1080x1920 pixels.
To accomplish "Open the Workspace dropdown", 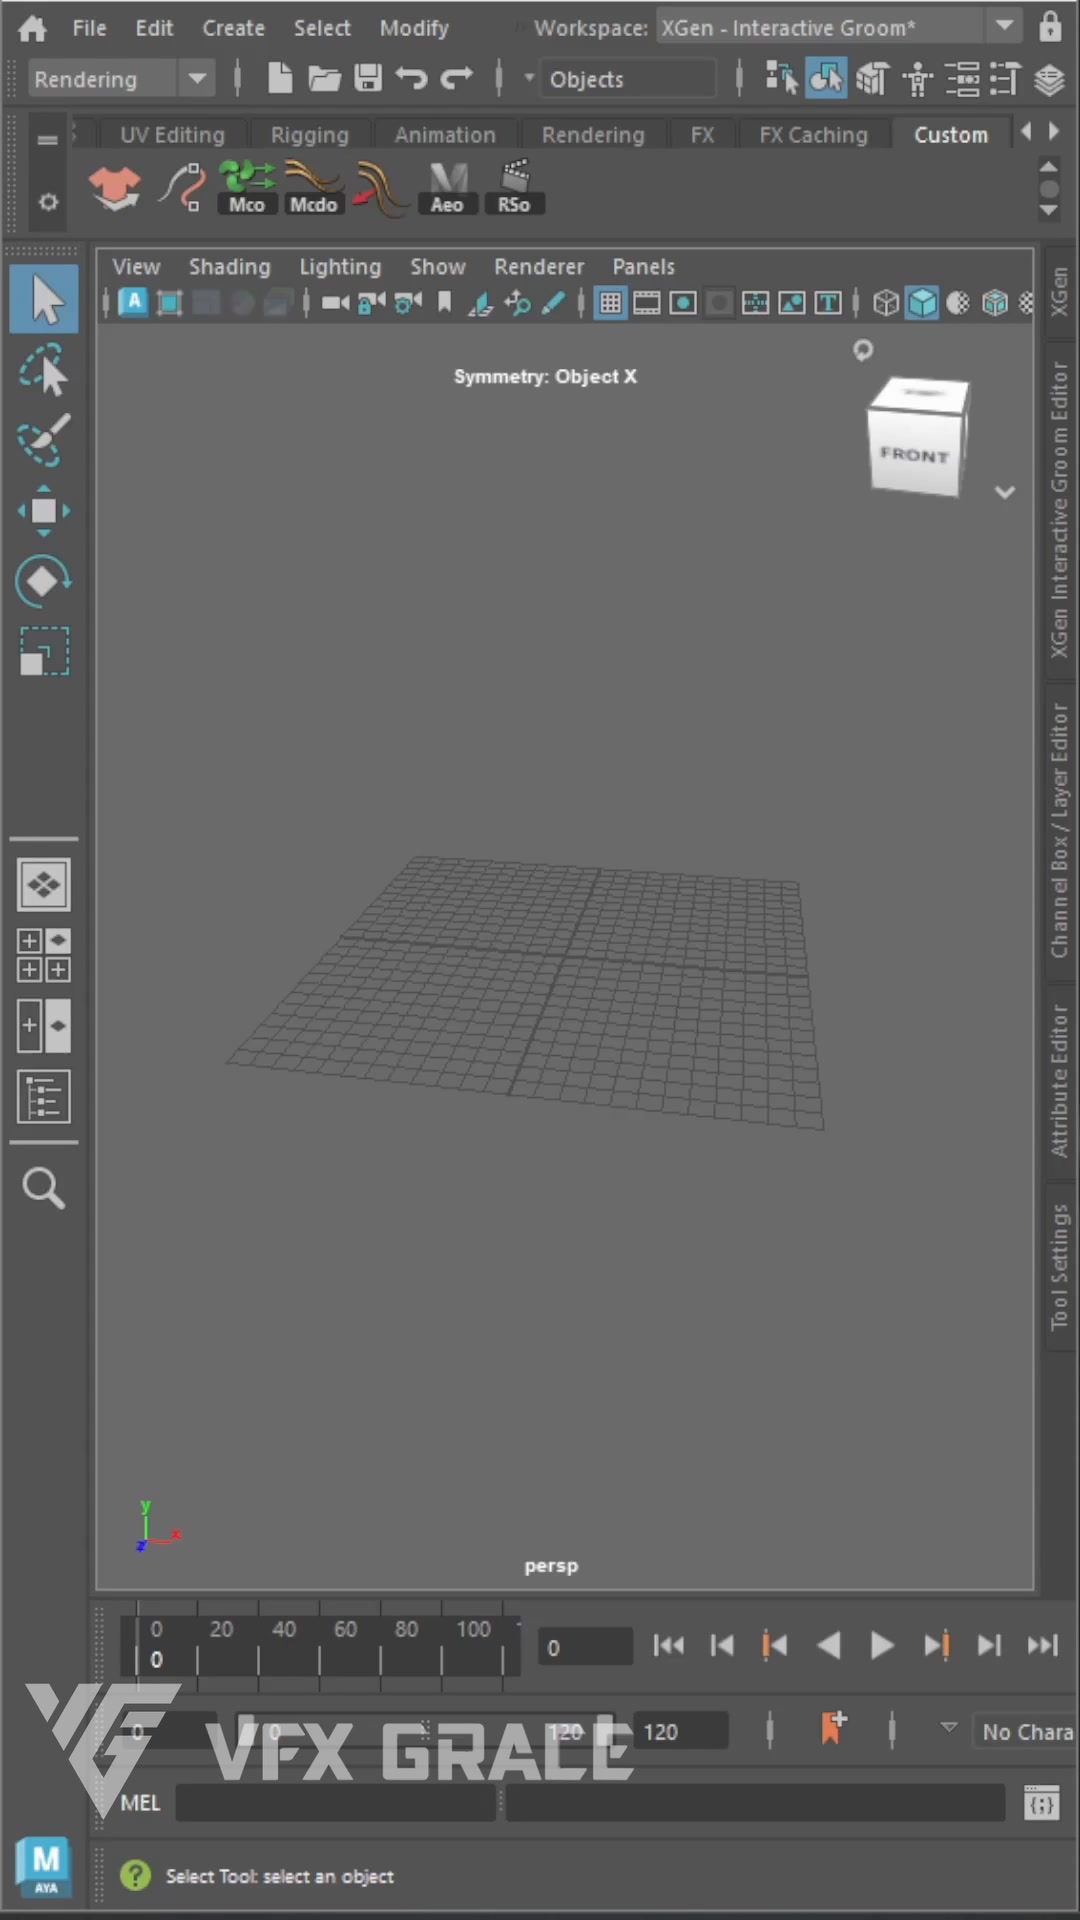I will coord(838,28).
